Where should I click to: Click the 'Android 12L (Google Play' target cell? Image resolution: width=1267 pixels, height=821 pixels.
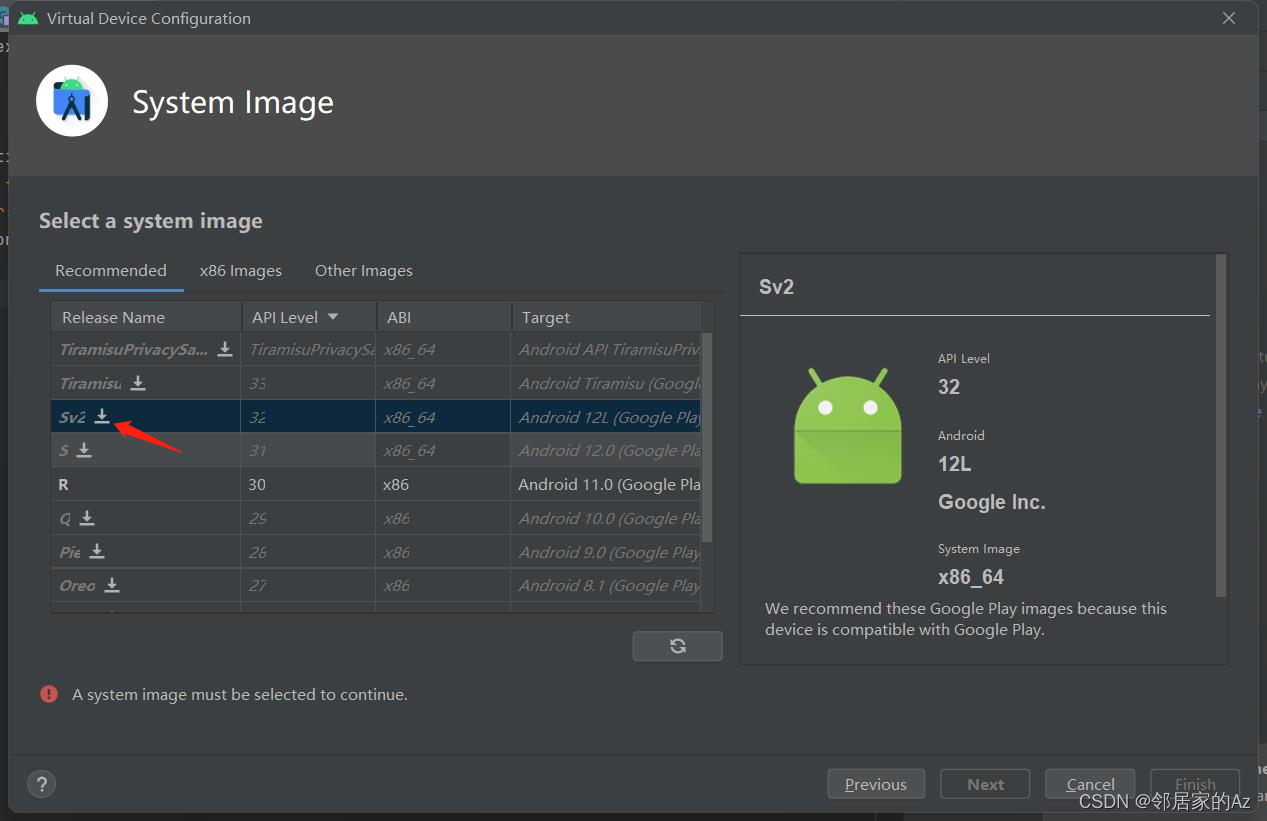click(x=606, y=417)
